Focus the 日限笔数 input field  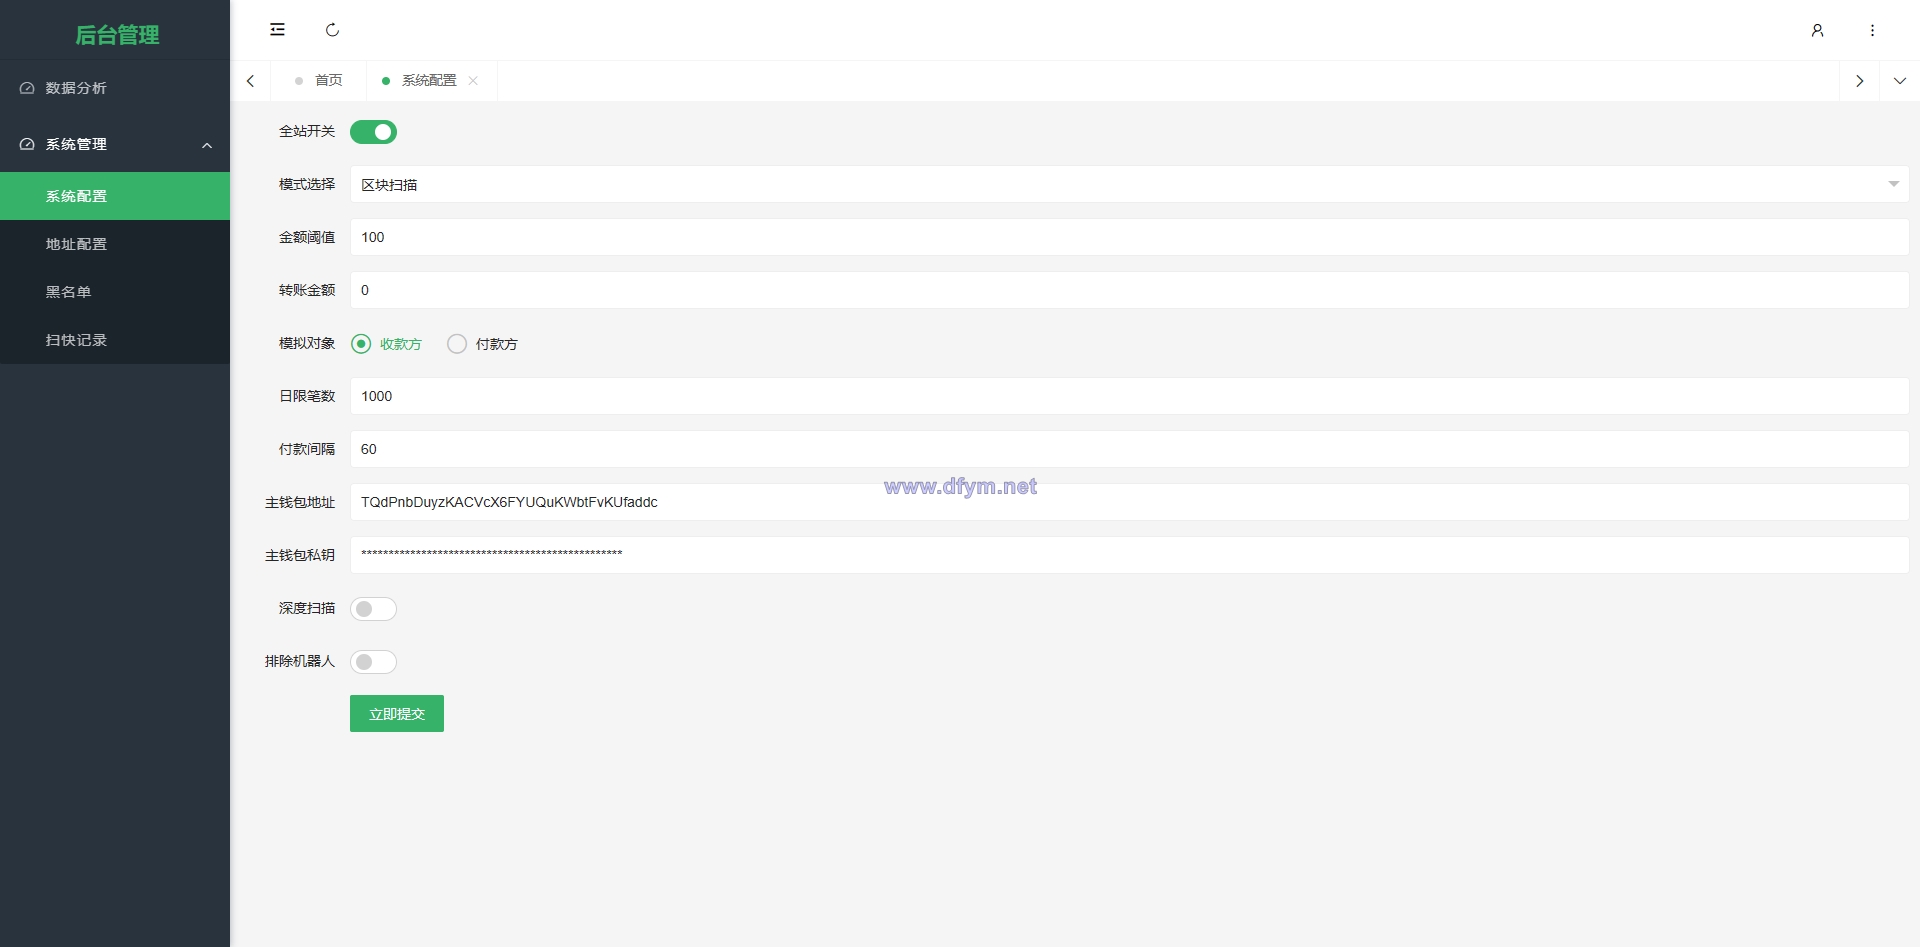(1129, 396)
